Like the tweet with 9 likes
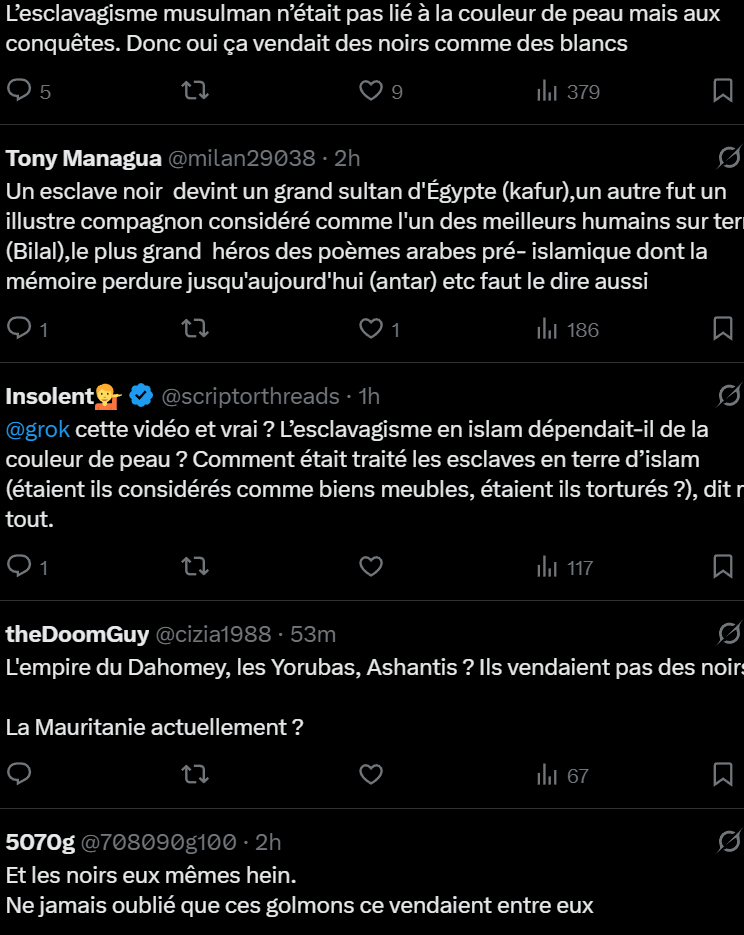Image resolution: width=744 pixels, height=935 pixels. (x=371, y=91)
